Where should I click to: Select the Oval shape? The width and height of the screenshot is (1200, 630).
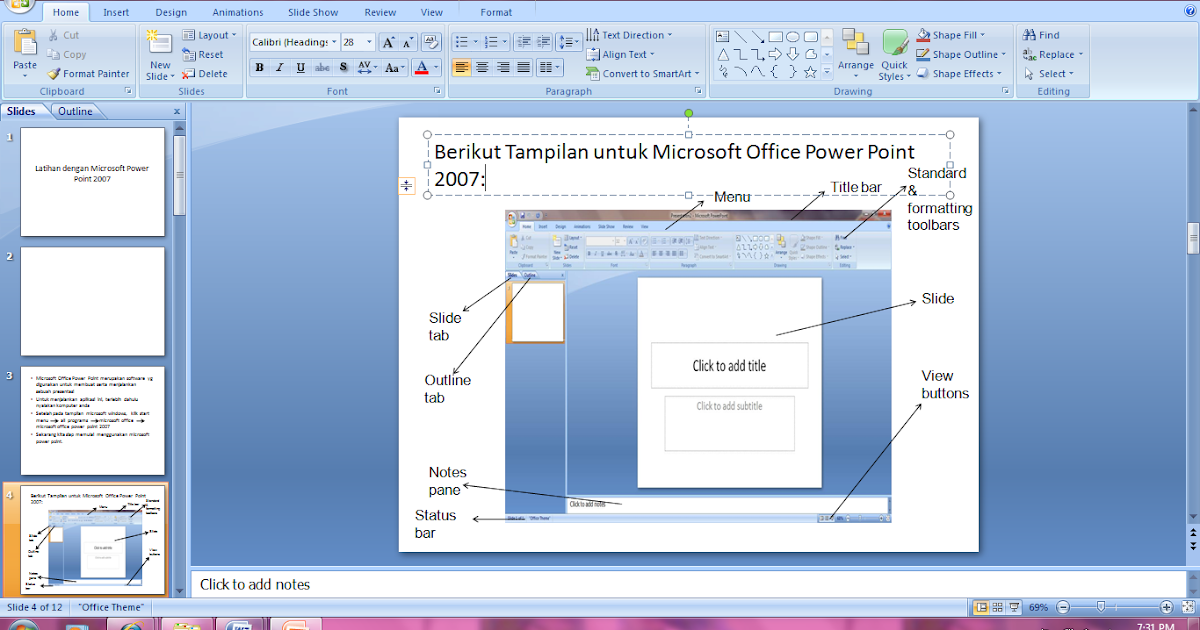point(792,36)
